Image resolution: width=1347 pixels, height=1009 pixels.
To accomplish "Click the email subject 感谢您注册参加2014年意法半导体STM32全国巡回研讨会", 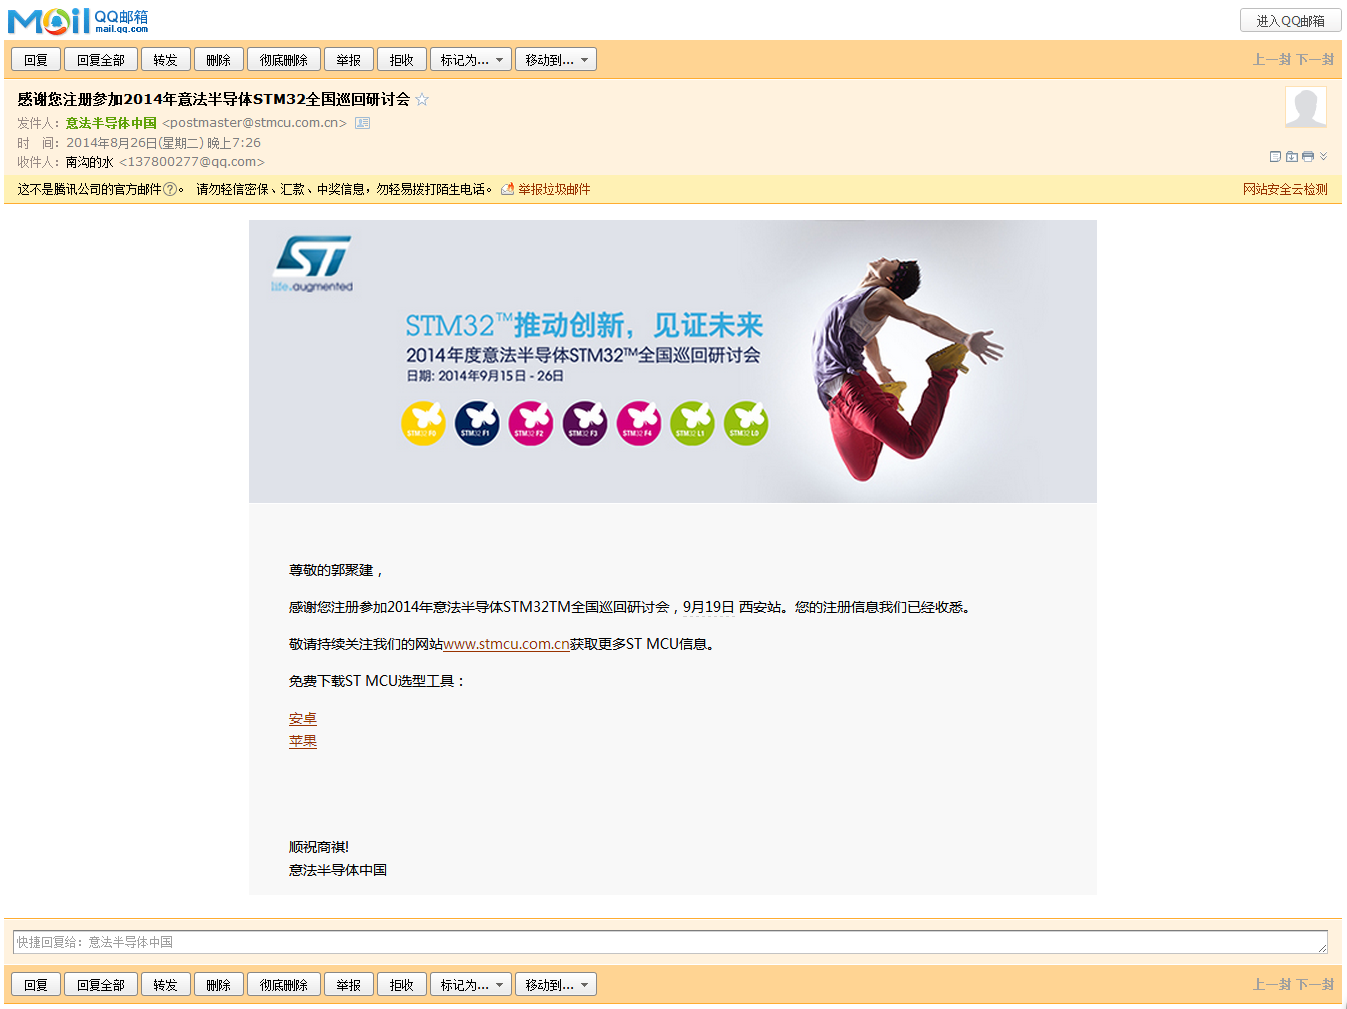I will [x=213, y=99].
